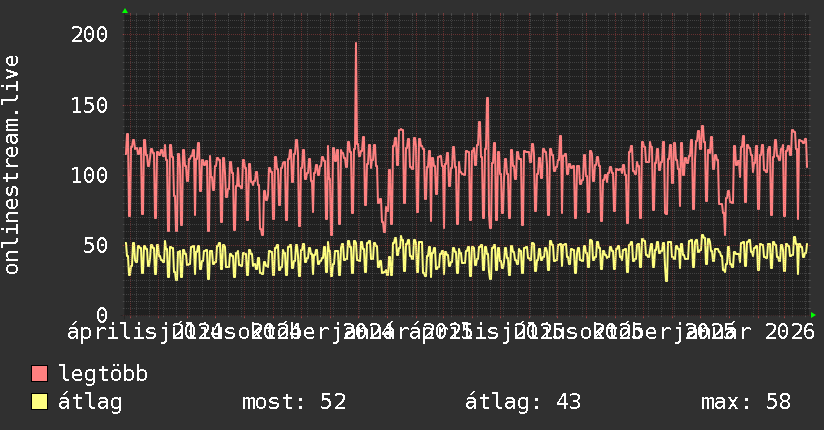The width and height of the screenshot is (824, 430).
Task: Click the yellow átlag legend swatch
Action: (39, 401)
